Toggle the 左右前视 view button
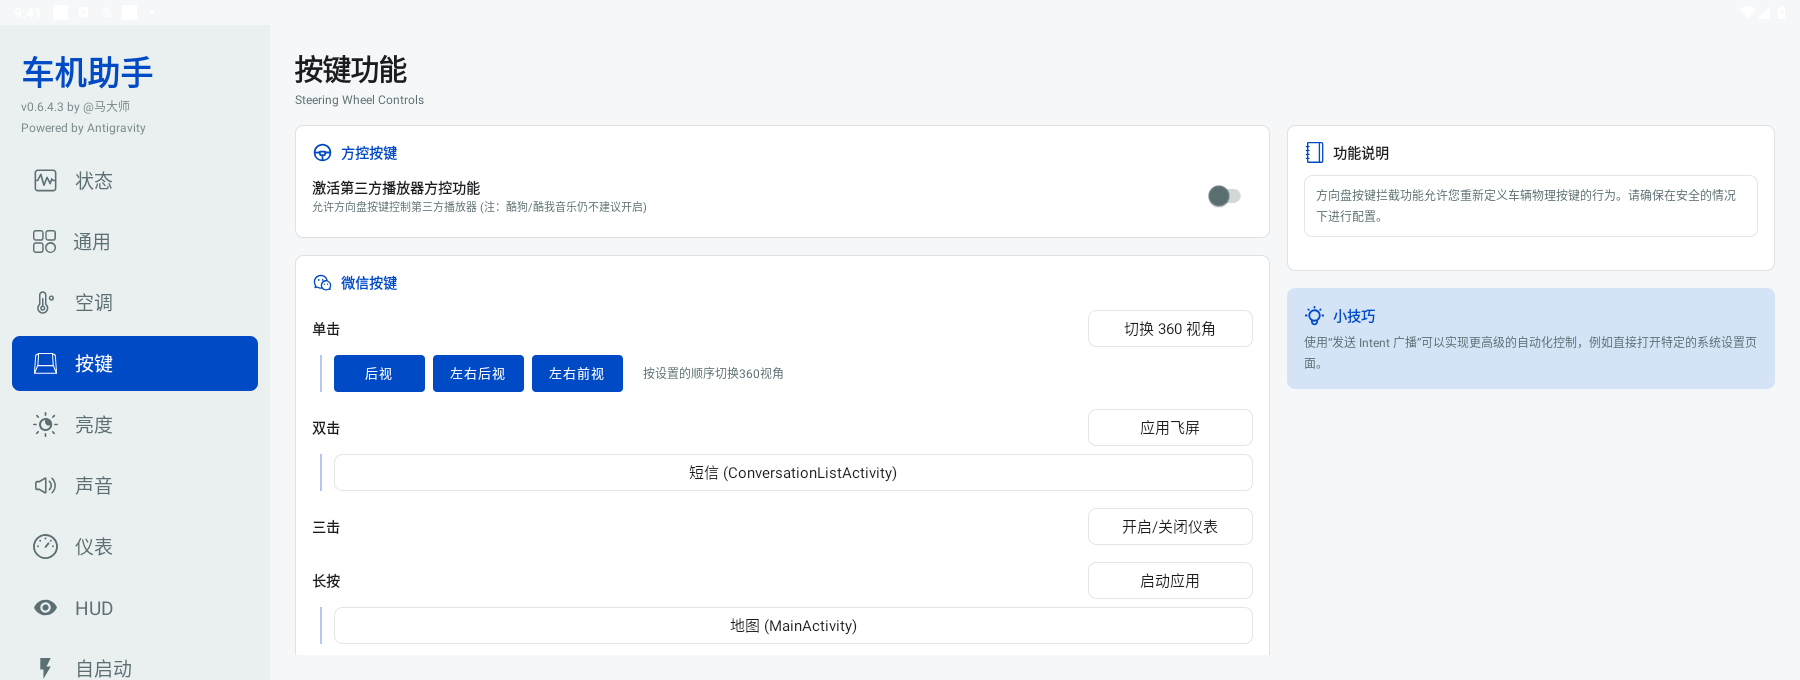This screenshot has height=680, width=1800. (x=577, y=374)
